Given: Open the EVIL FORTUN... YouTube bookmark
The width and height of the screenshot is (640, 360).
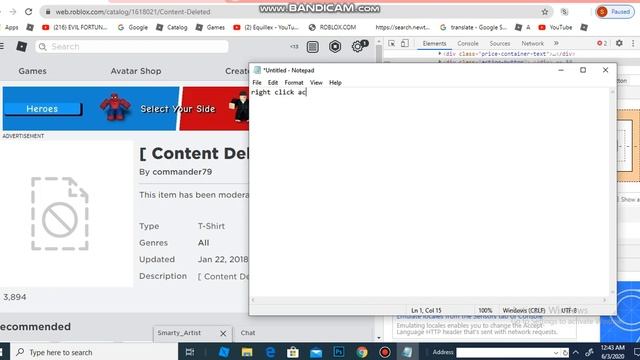Looking at the screenshot, I should point(75,27).
